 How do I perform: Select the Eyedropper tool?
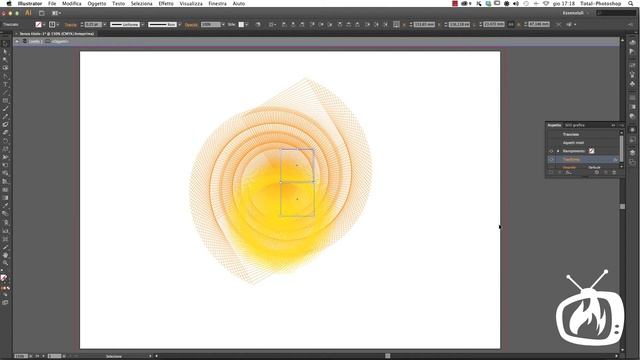tap(5, 206)
